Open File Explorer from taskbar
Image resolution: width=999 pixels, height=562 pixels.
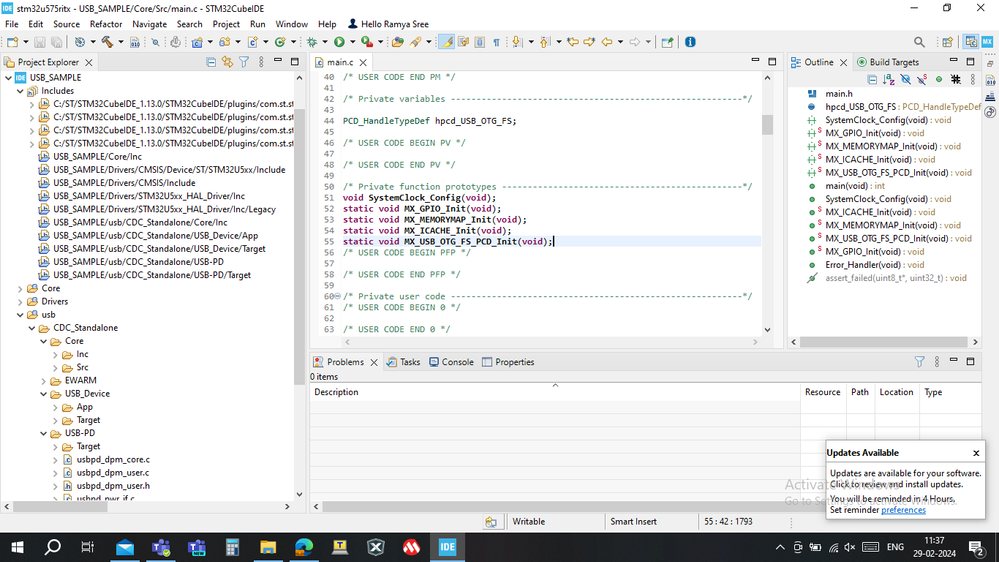(268, 547)
